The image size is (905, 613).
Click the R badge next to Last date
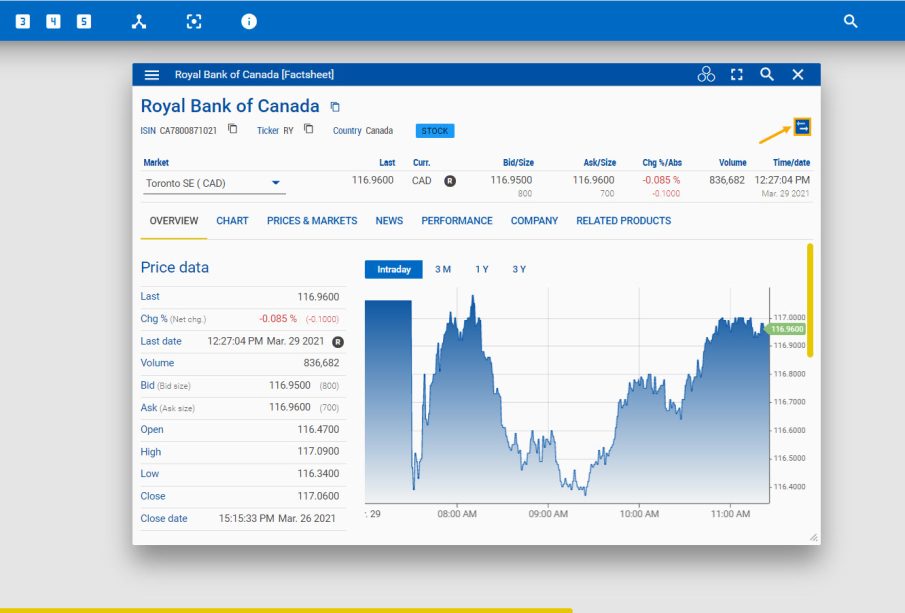(338, 342)
